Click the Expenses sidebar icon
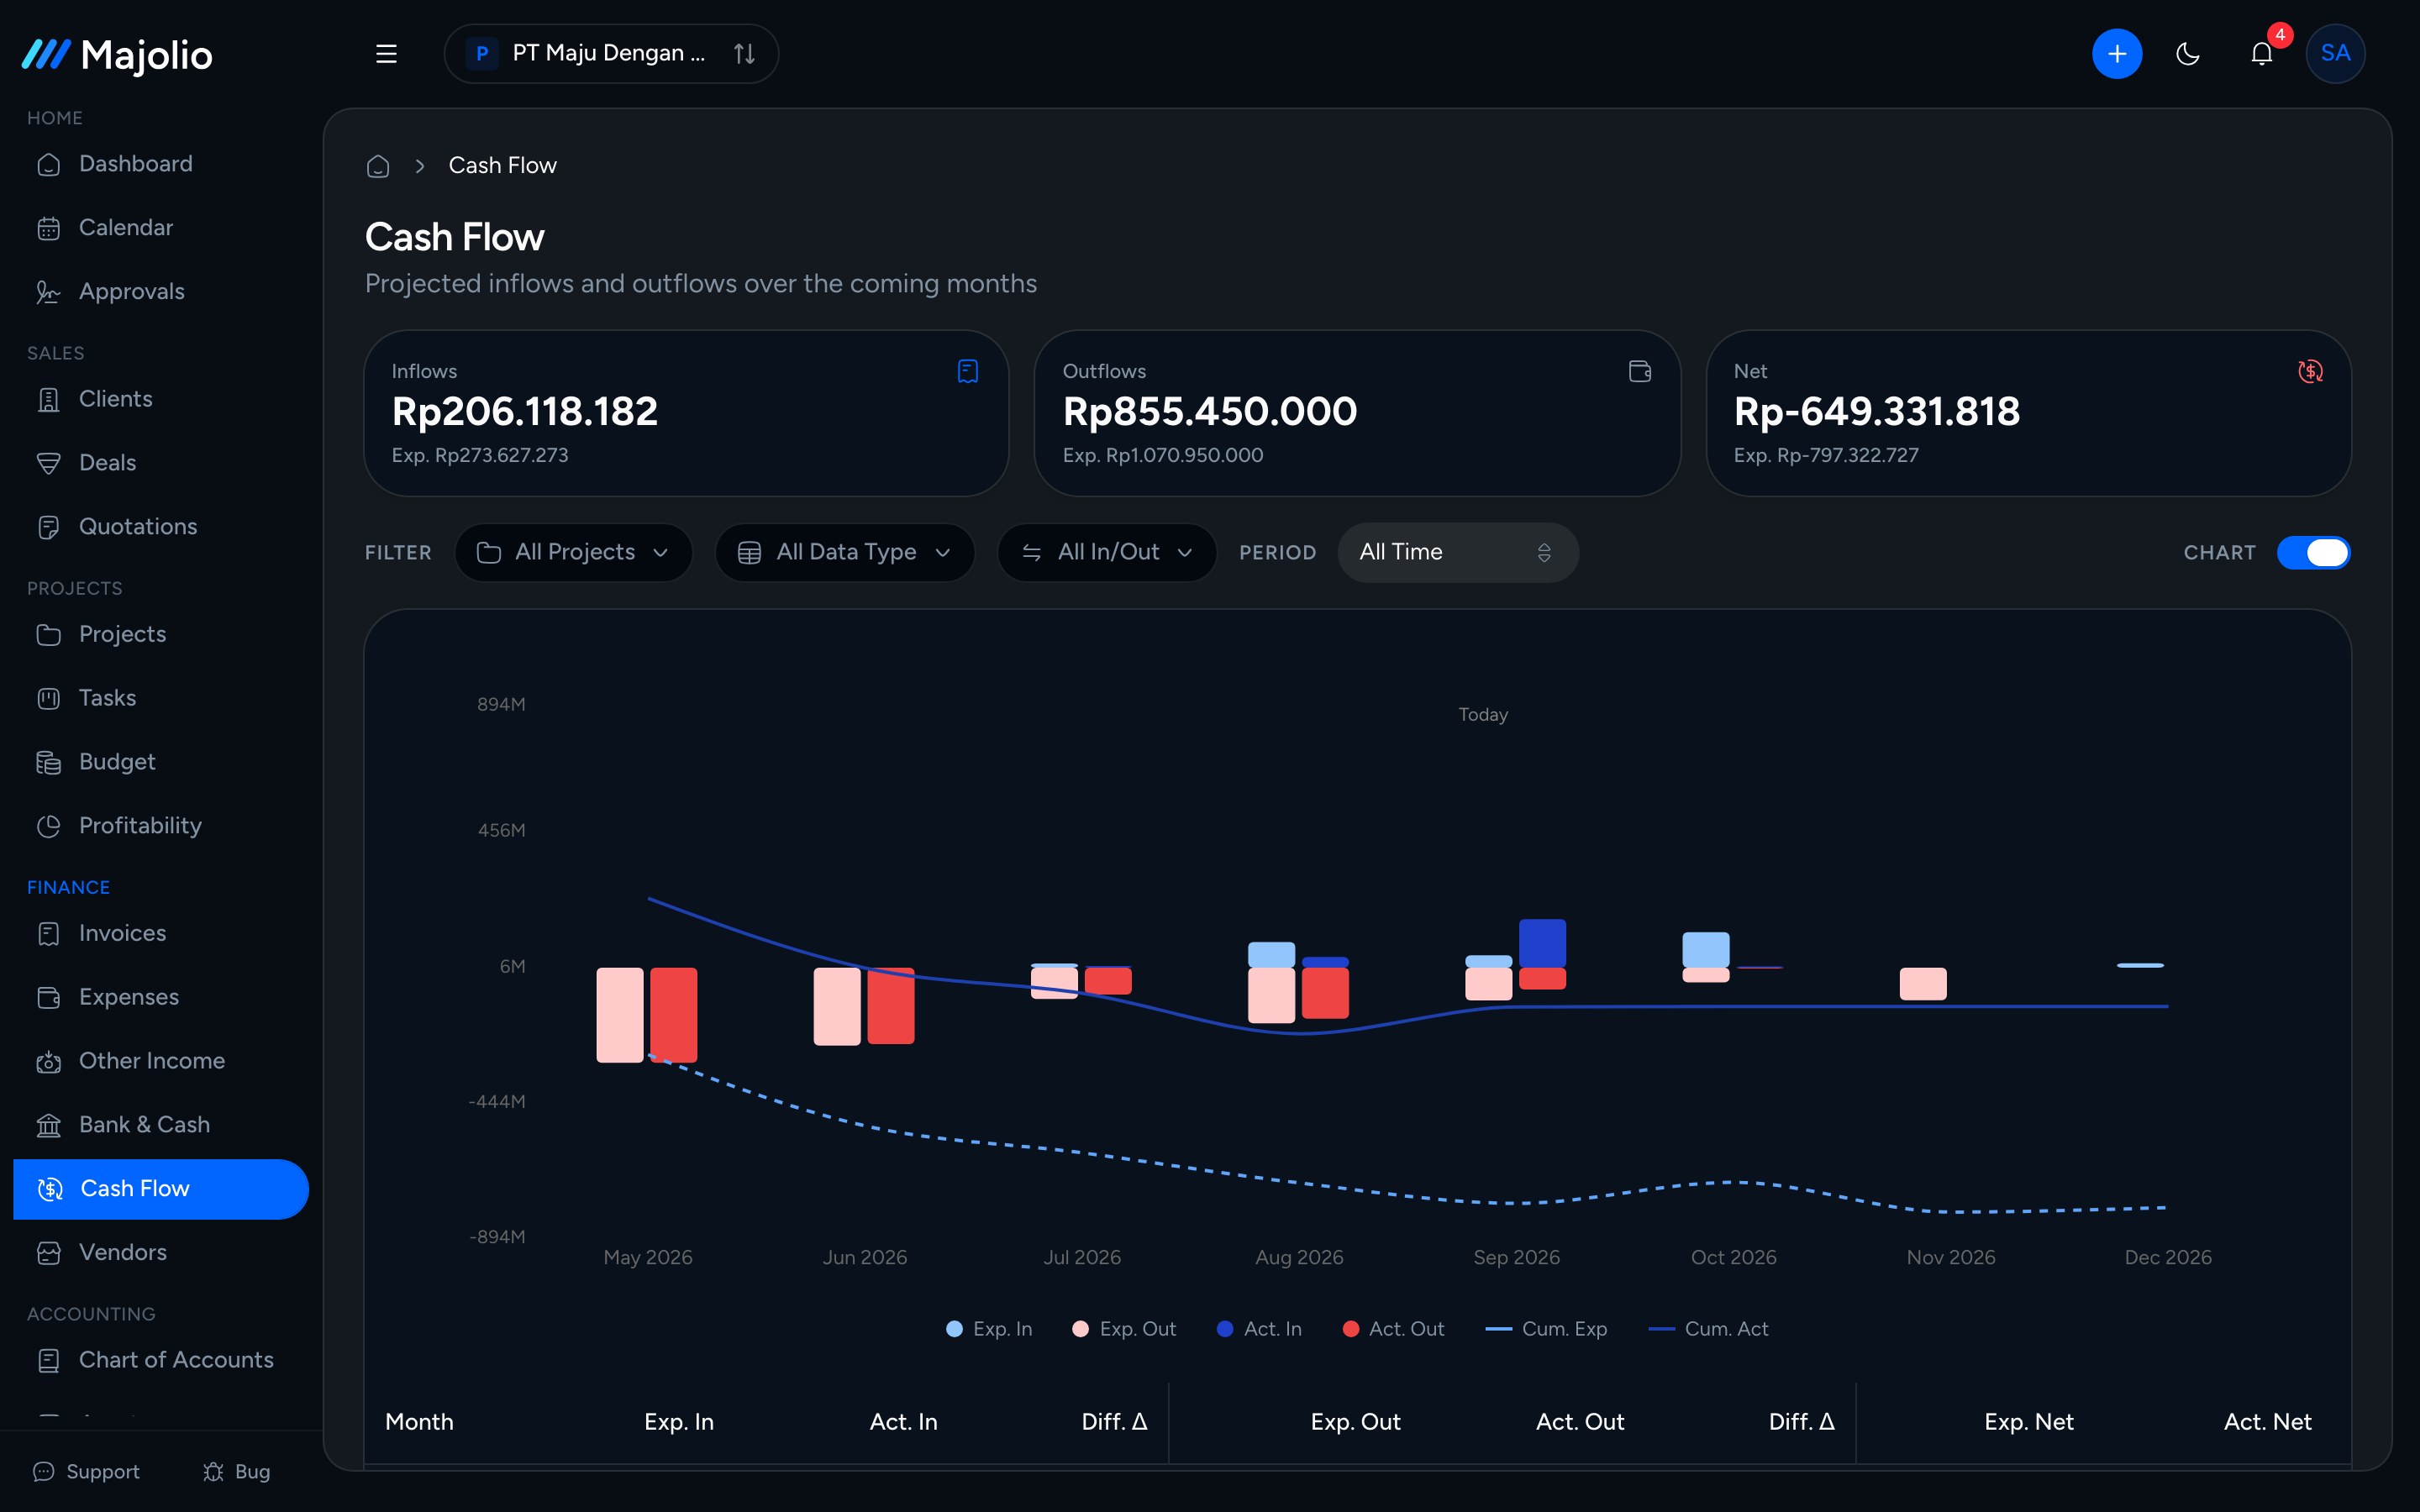The image size is (2420, 1512). coord(48,998)
